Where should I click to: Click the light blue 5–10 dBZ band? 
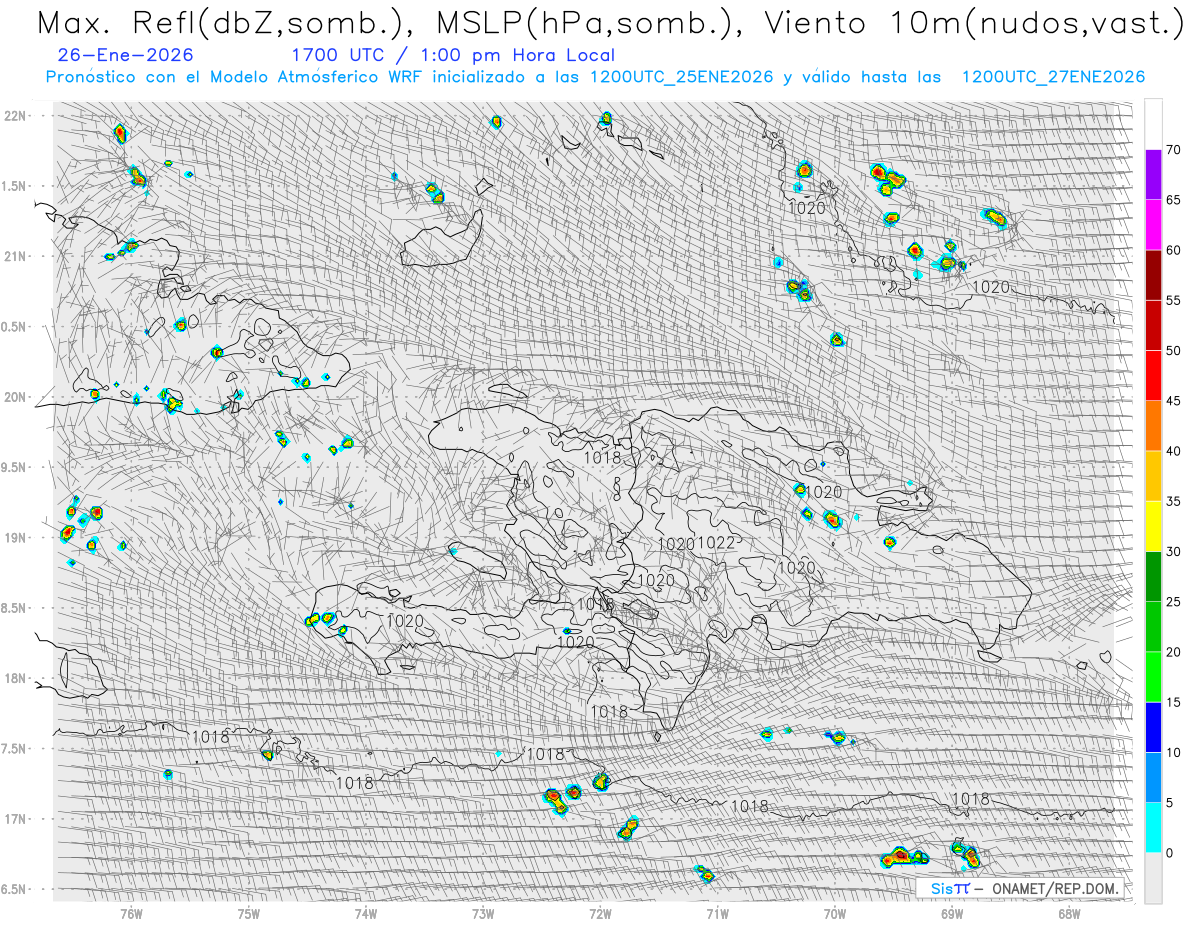[x=1153, y=777]
